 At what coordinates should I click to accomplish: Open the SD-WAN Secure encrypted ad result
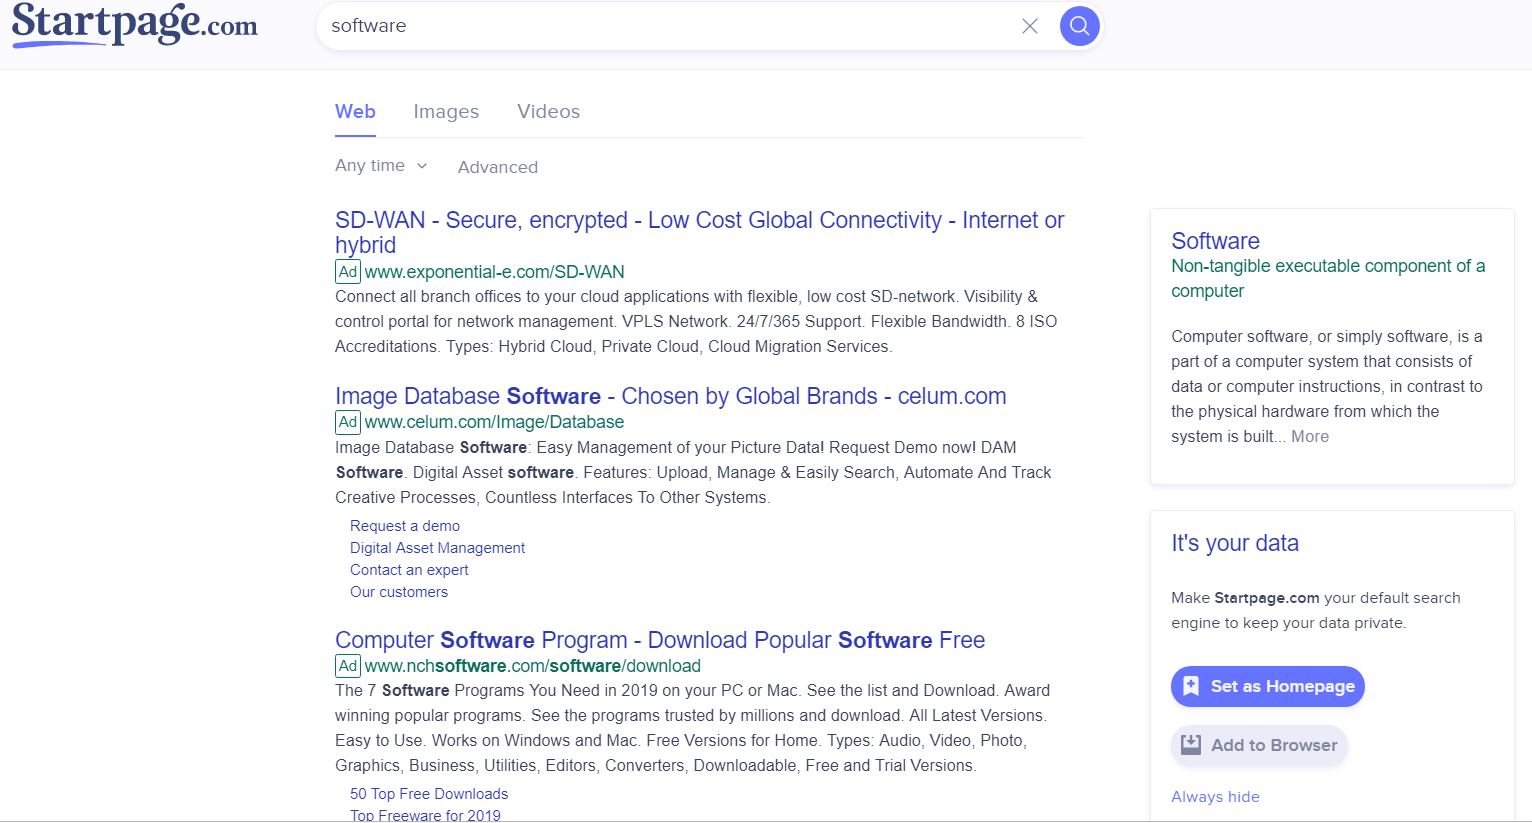(699, 232)
